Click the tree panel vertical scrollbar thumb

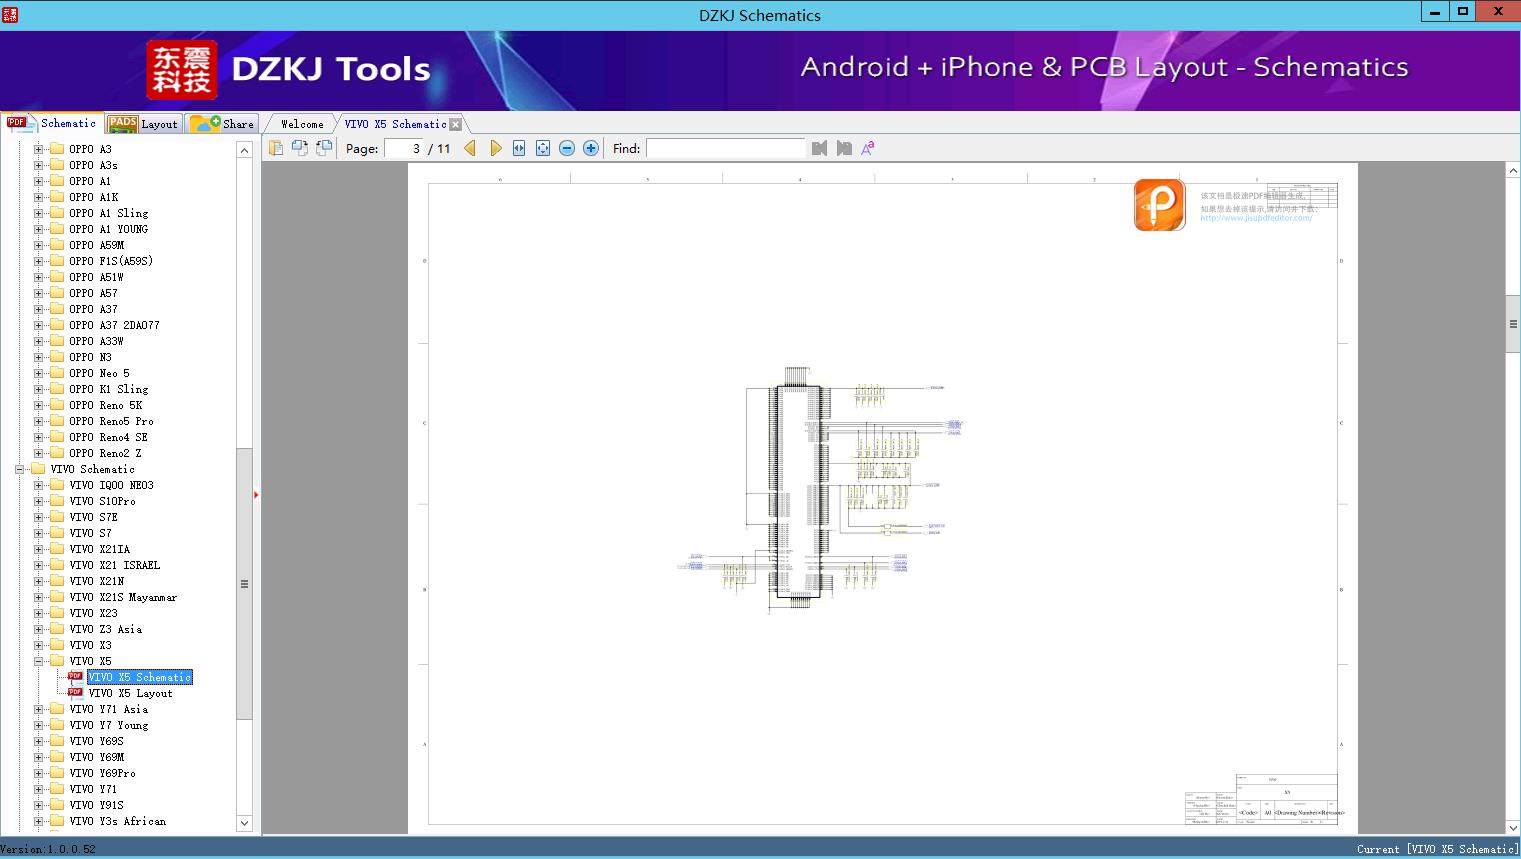(x=244, y=584)
